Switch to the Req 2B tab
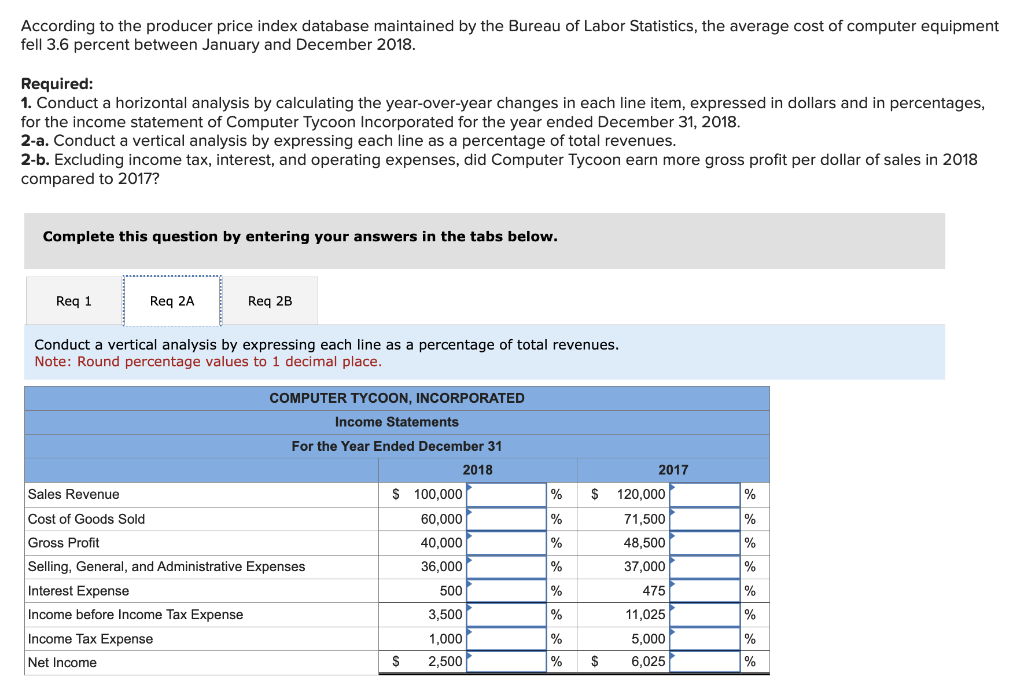This screenshot has width=1024, height=684. click(x=268, y=300)
